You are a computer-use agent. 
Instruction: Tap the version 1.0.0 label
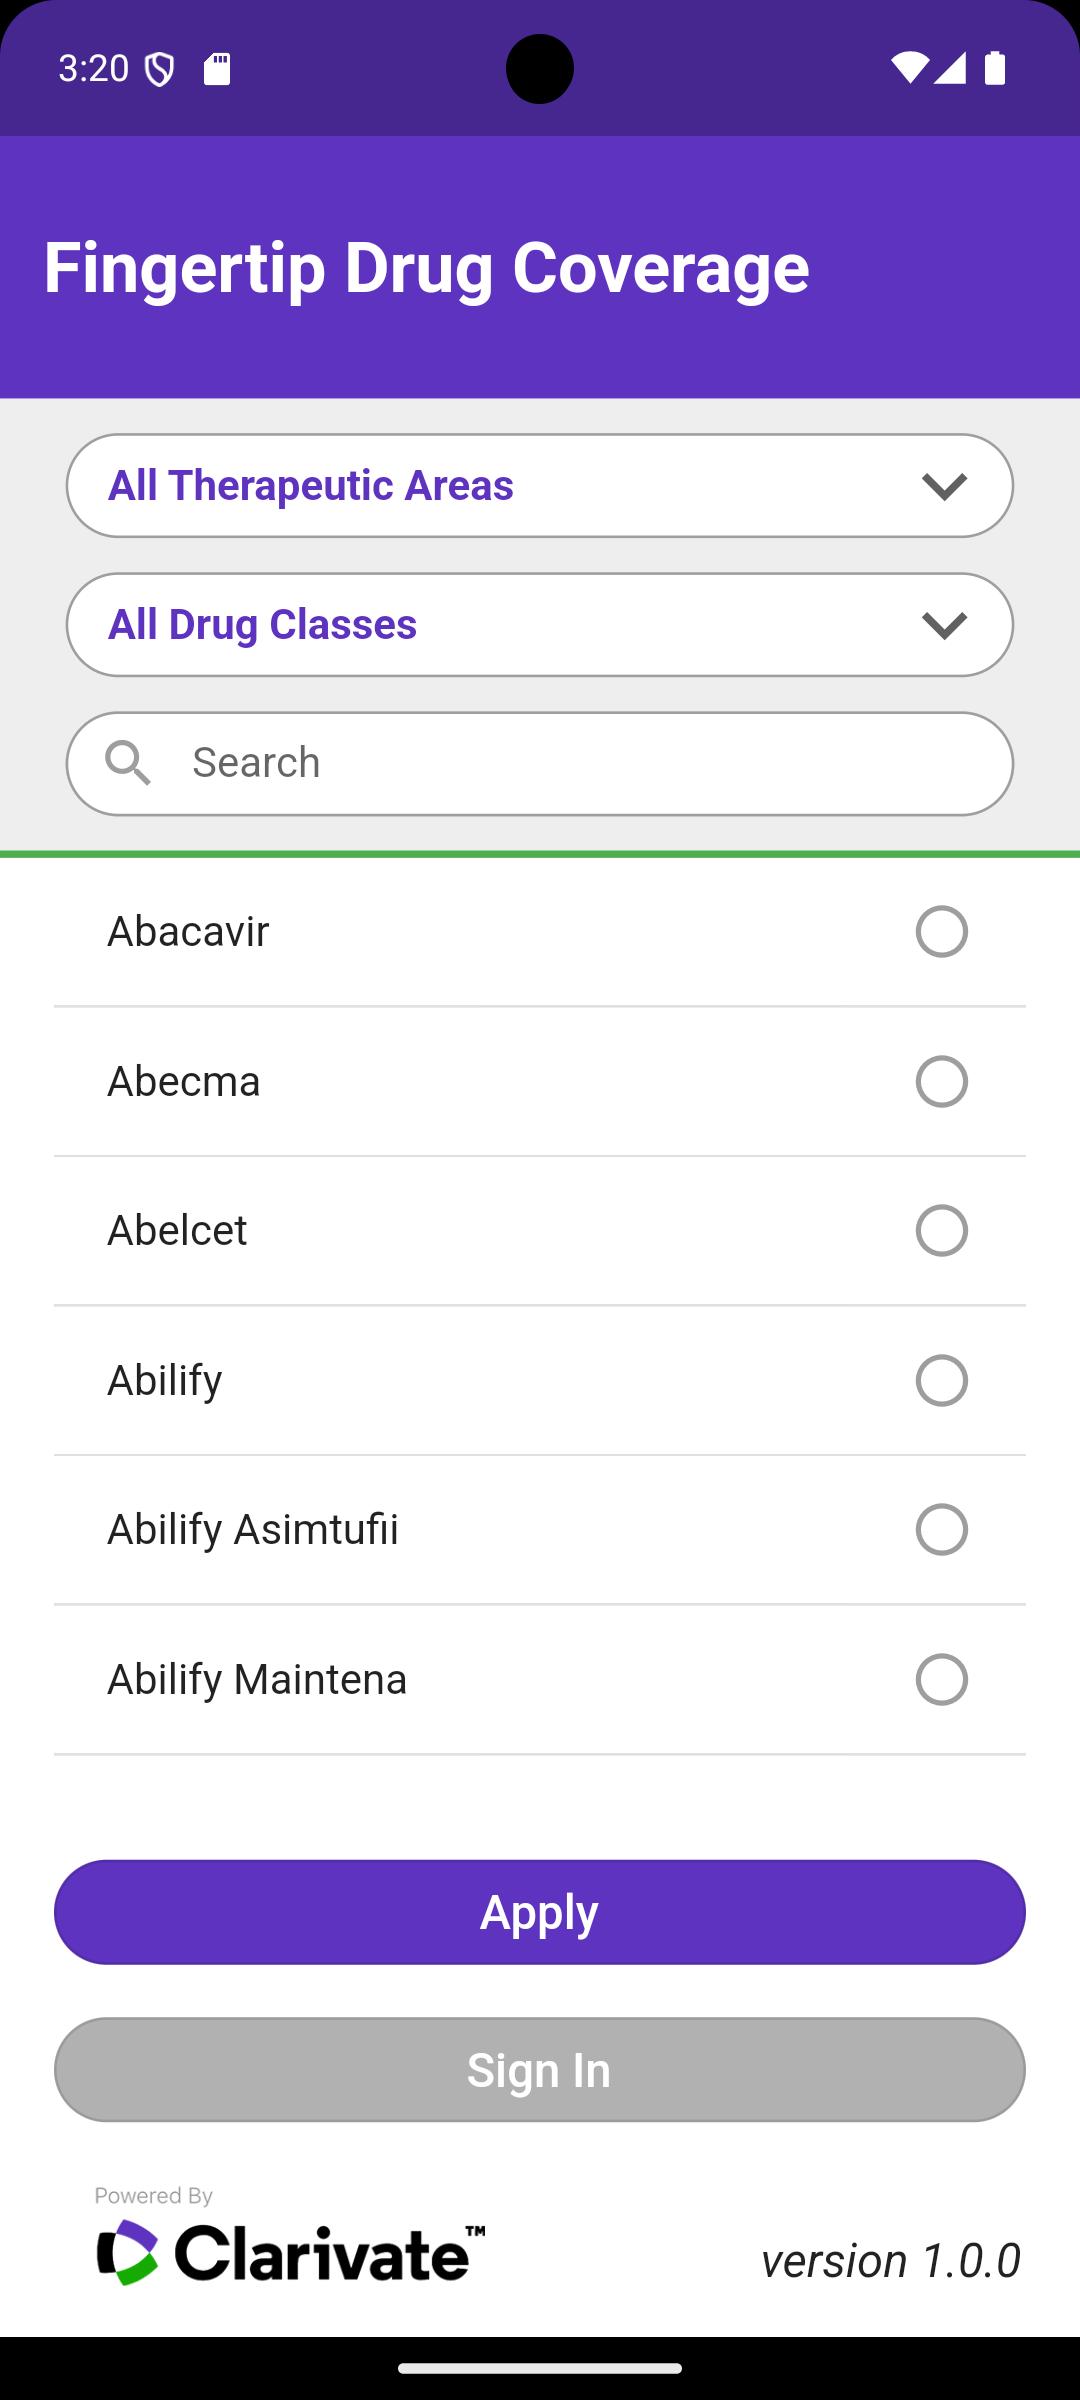(x=890, y=2260)
